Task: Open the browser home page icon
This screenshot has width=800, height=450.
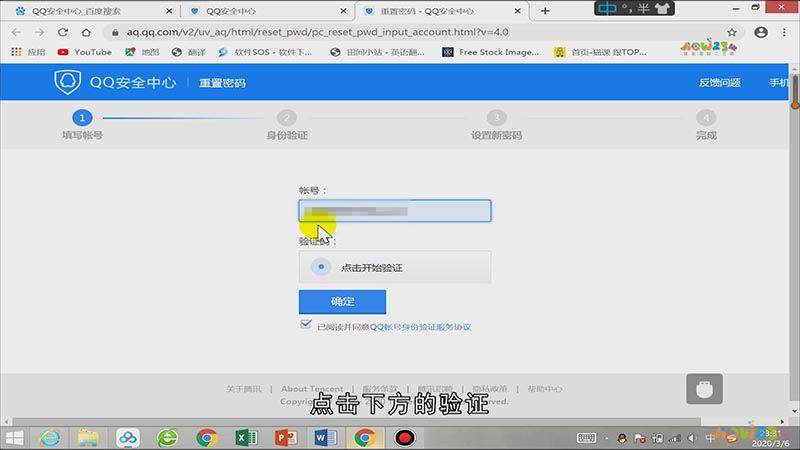Action: [86, 32]
